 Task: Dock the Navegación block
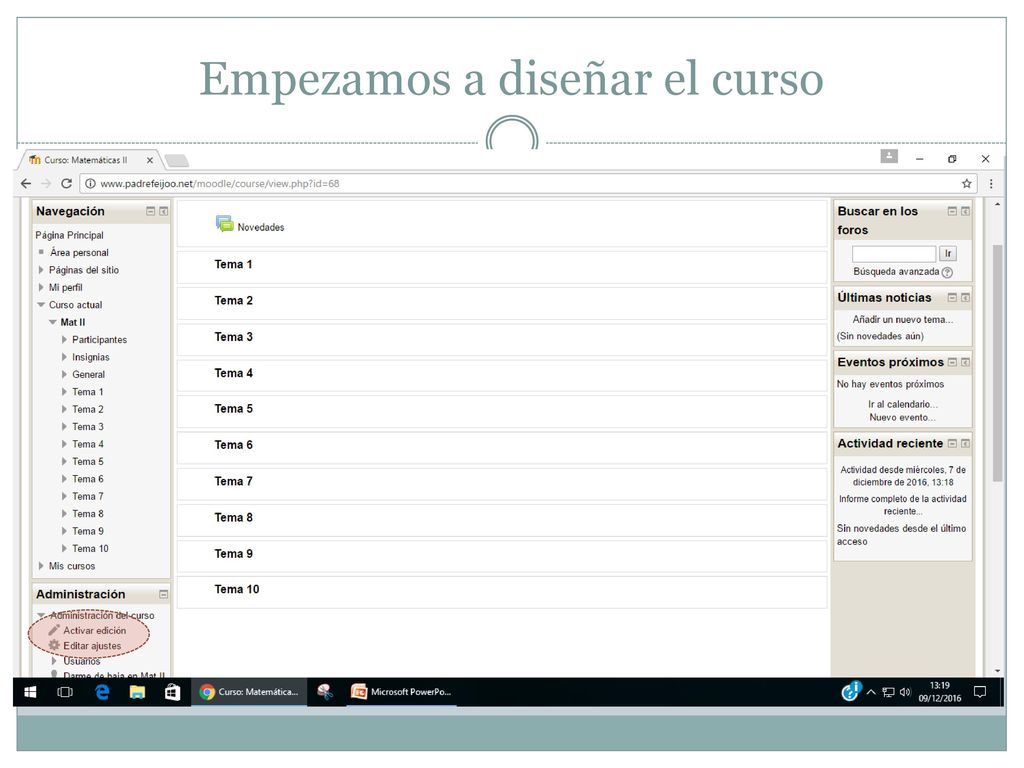coord(163,211)
